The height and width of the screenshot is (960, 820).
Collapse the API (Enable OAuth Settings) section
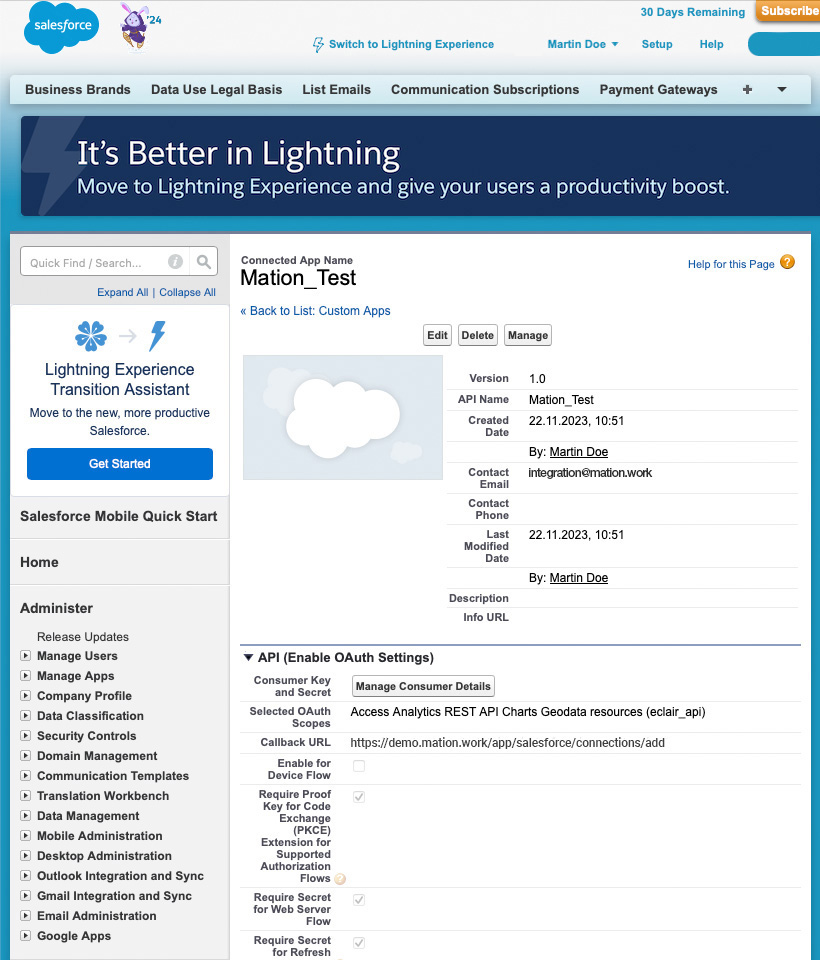tap(248, 658)
